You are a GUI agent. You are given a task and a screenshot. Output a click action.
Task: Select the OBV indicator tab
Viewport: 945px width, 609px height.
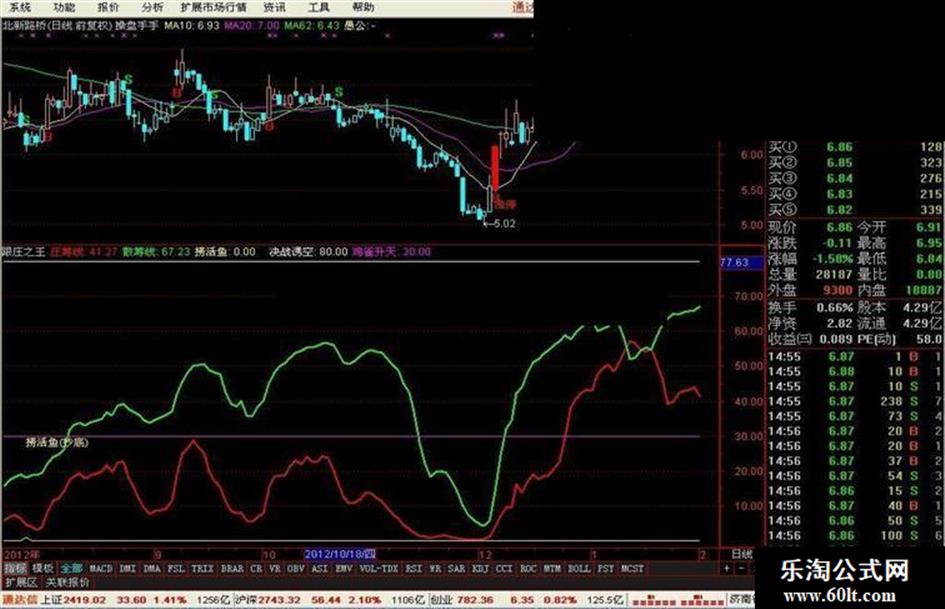click(296, 569)
